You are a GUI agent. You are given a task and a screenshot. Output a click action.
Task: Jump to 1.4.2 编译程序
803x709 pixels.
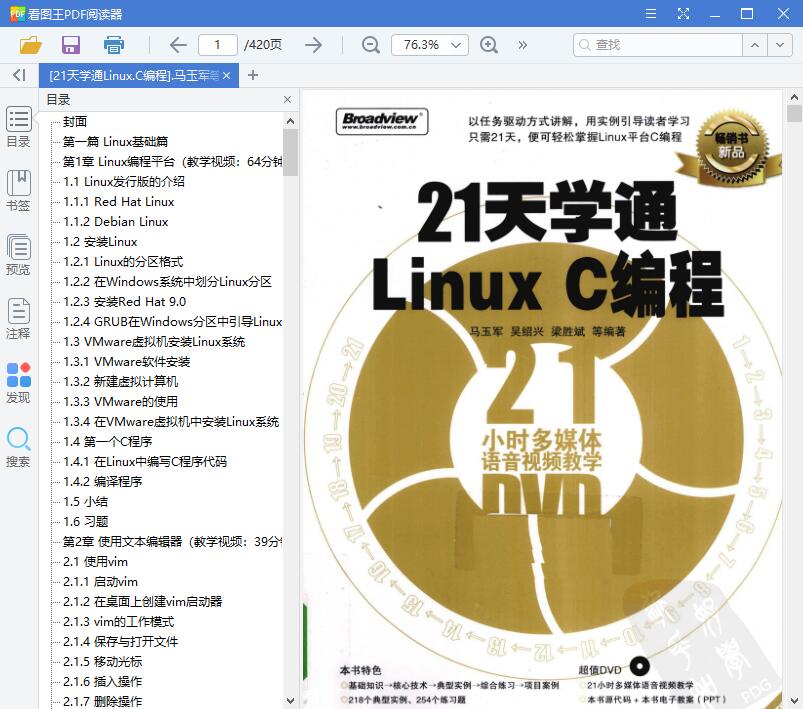coord(102,481)
